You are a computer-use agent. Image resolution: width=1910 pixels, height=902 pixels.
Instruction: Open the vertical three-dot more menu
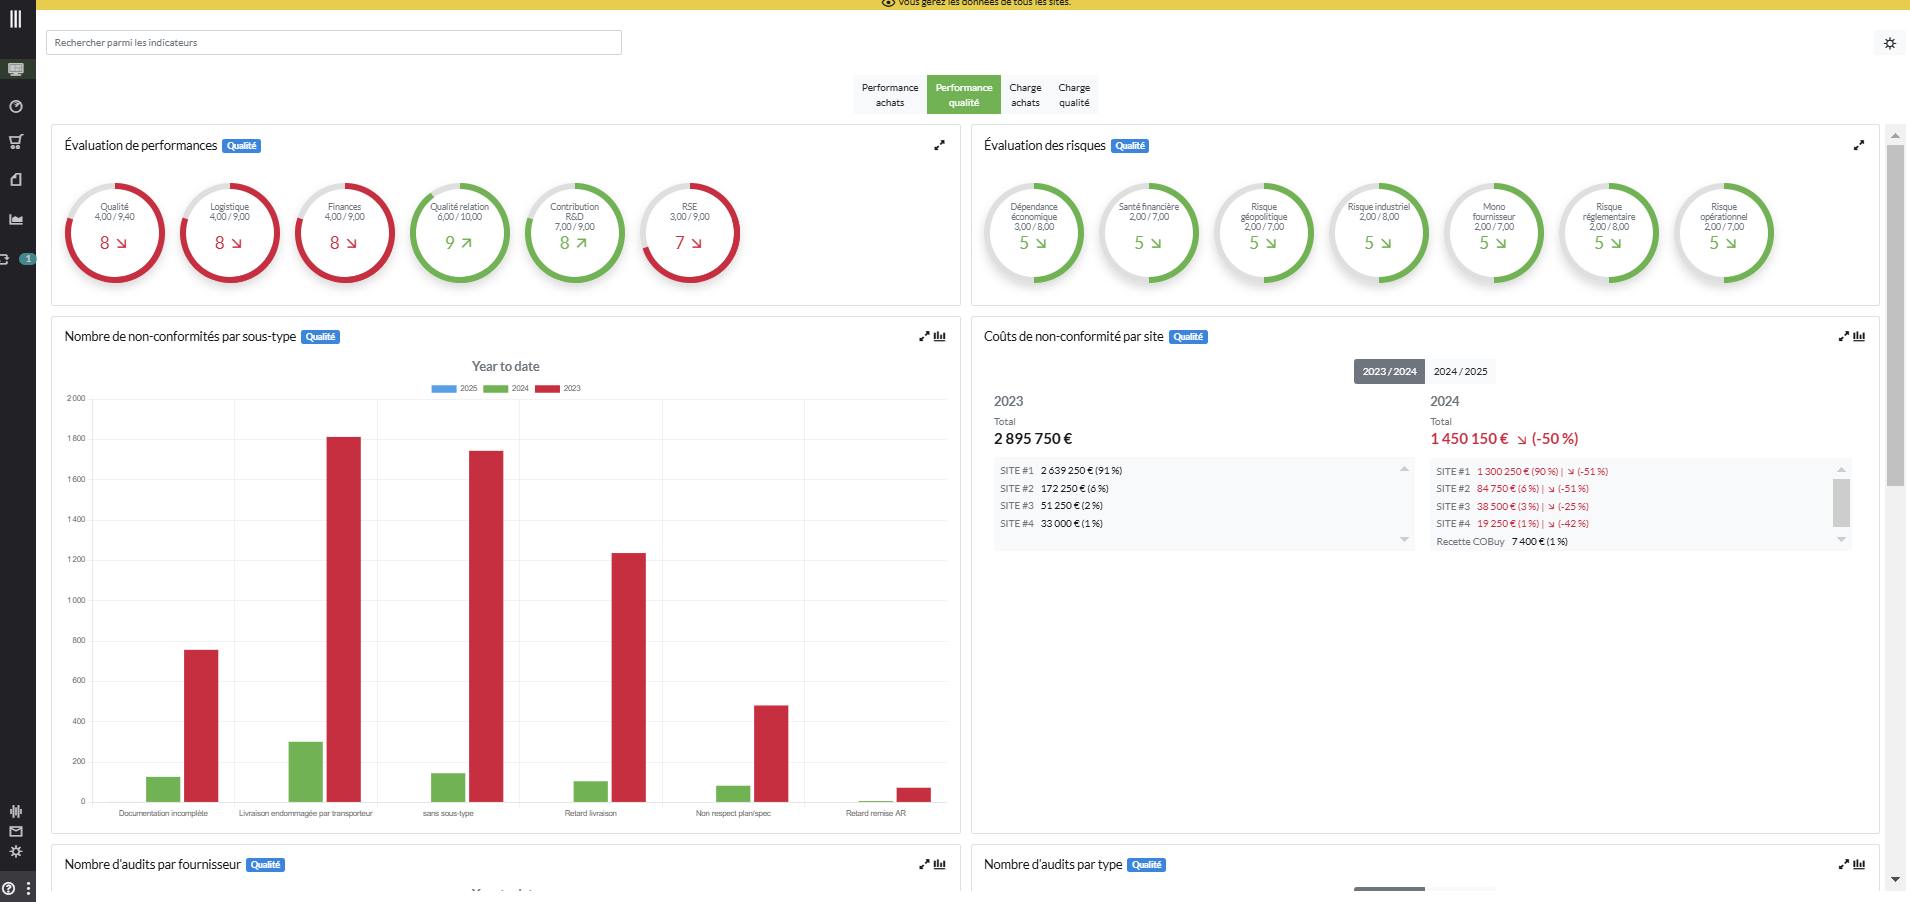28,888
